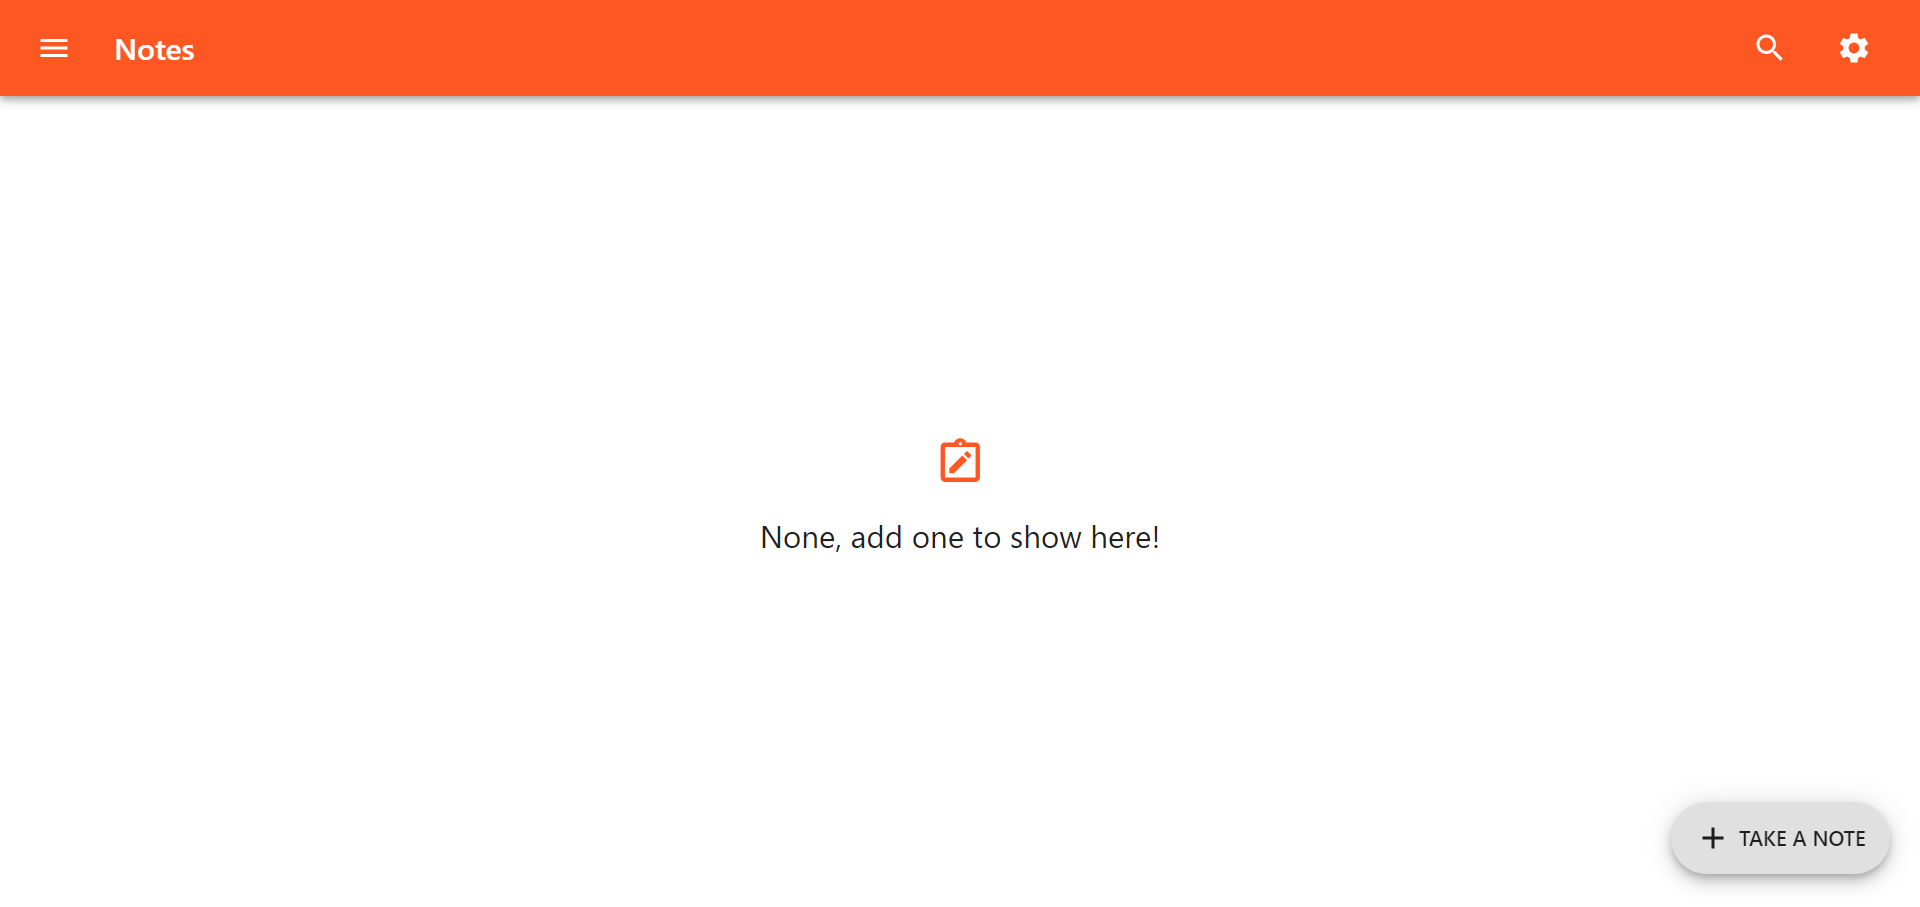The height and width of the screenshot is (907, 1920).
Task: Click the plus icon in Take a Note
Action: coord(1712,838)
